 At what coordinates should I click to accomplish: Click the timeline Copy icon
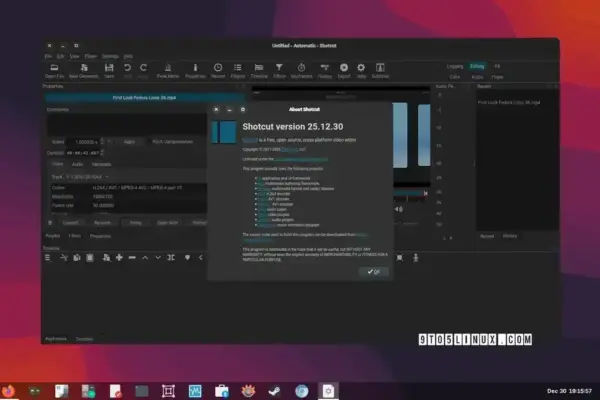click(x=77, y=258)
